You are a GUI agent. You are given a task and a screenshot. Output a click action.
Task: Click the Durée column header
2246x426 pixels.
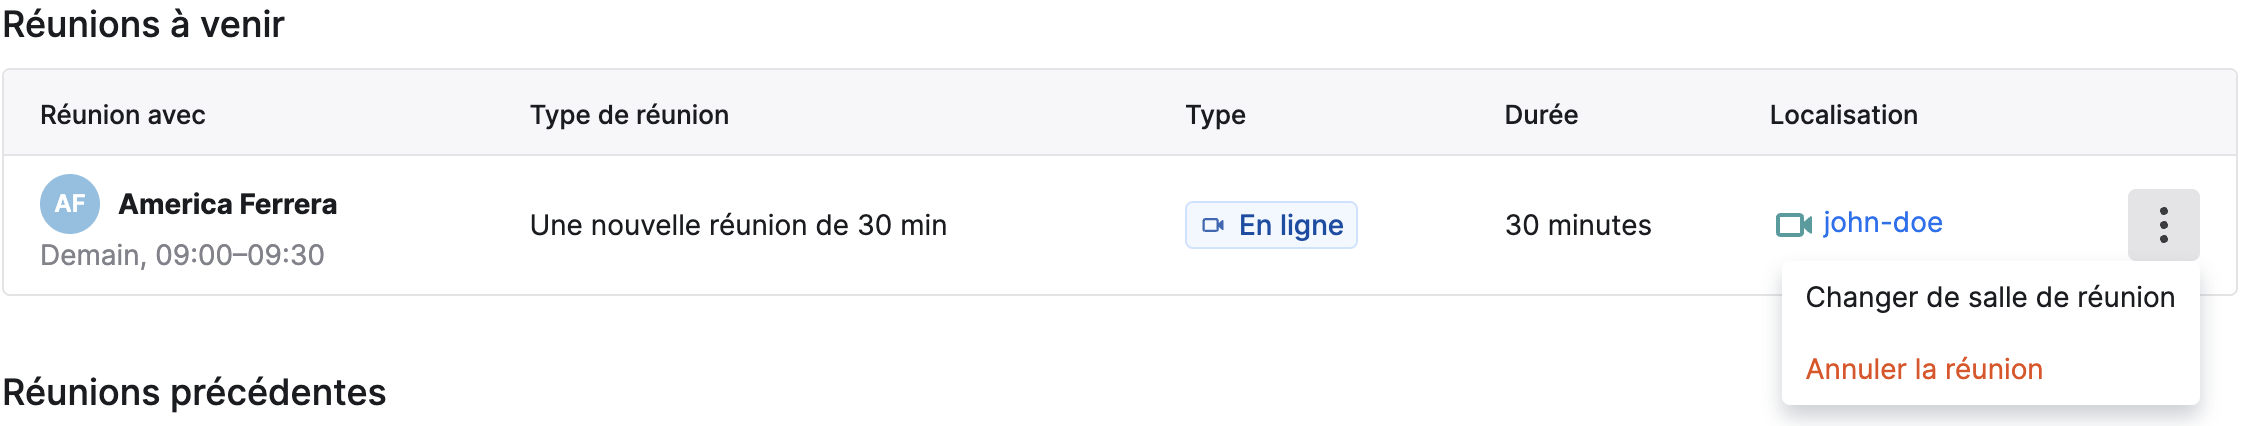pyautogui.click(x=1541, y=115)
